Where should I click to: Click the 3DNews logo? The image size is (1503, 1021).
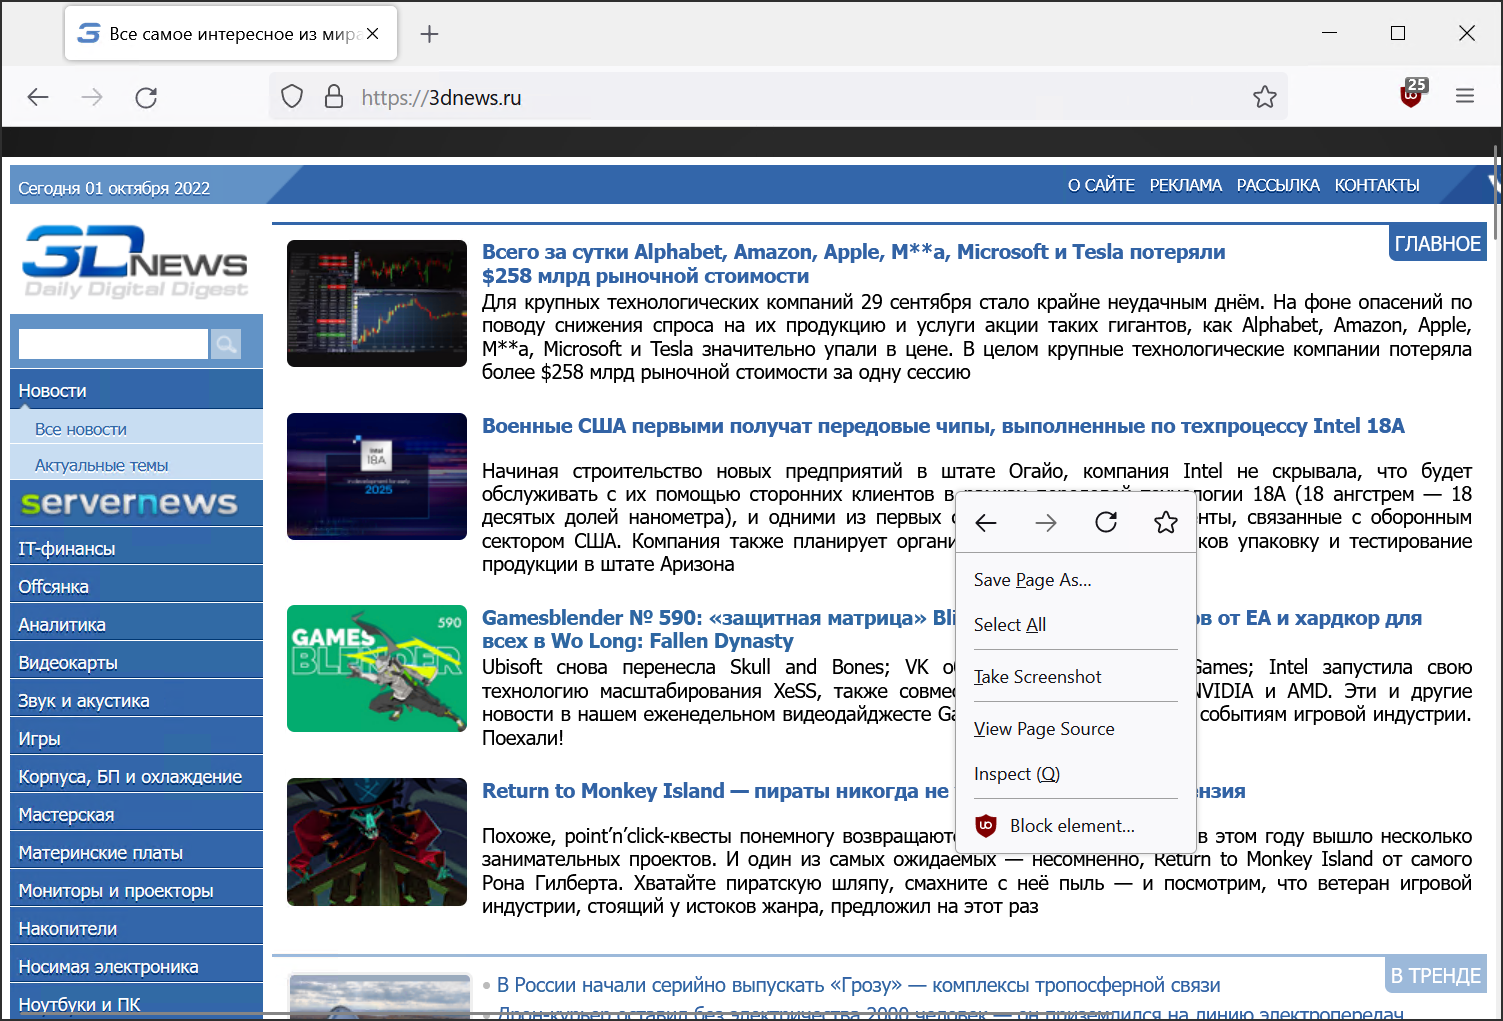click(135, 263)
